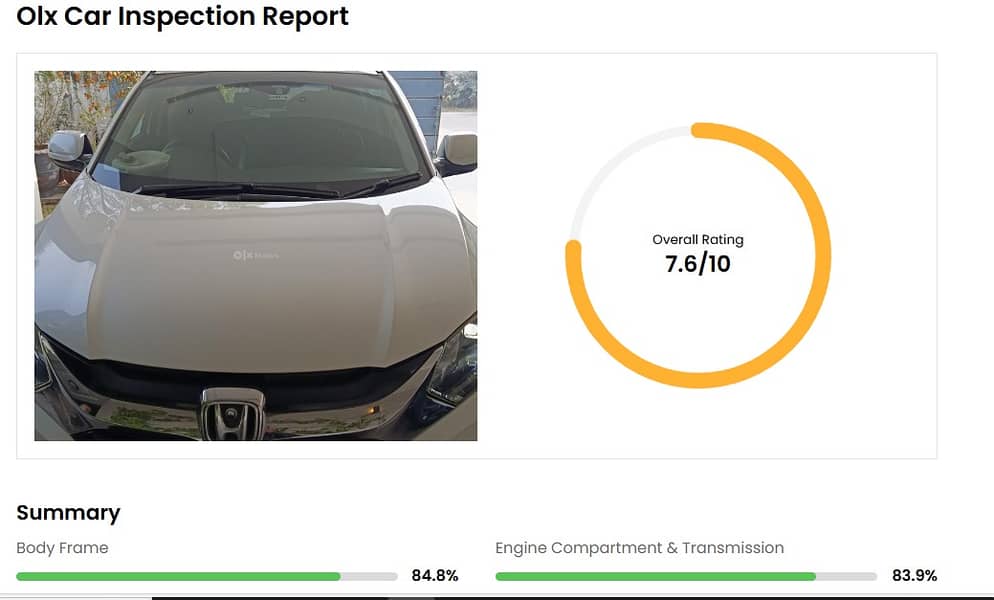Click the Body Frame progress bar
Image resolution: width=994 pixels, height=600 pixels.
(178, 576)
